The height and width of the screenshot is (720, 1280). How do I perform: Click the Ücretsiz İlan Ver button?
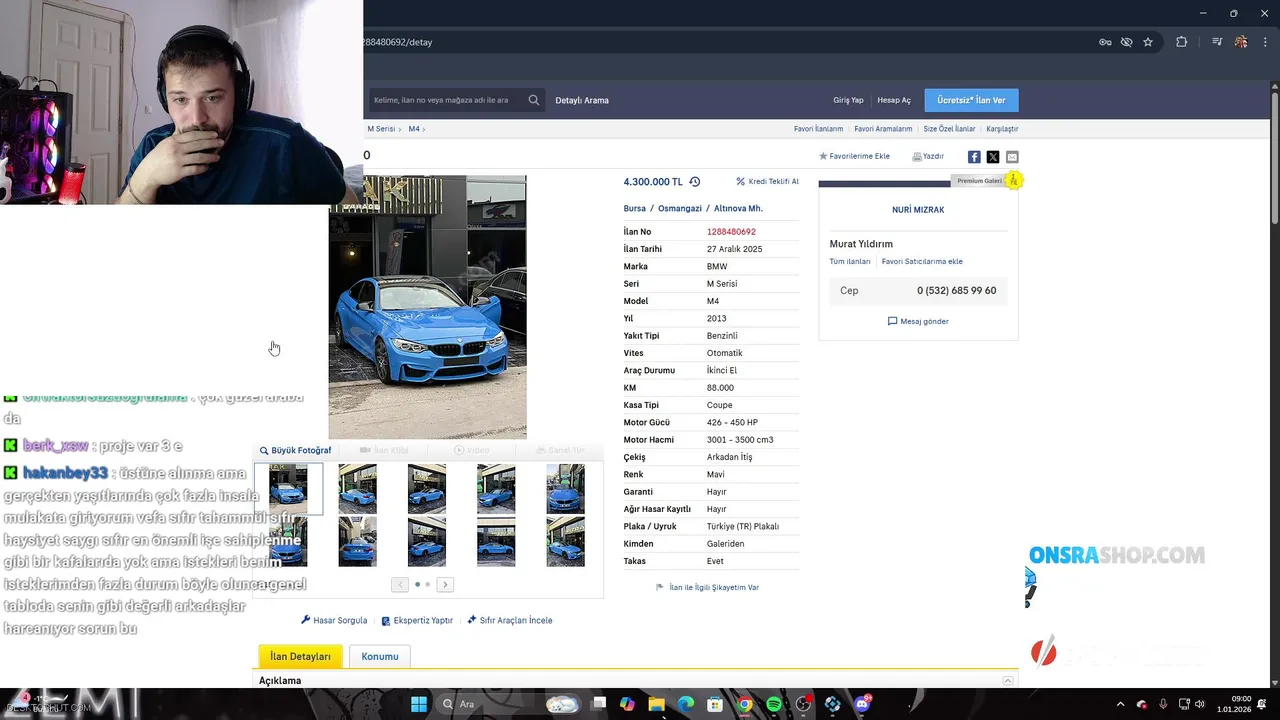[x=971, y=100]
